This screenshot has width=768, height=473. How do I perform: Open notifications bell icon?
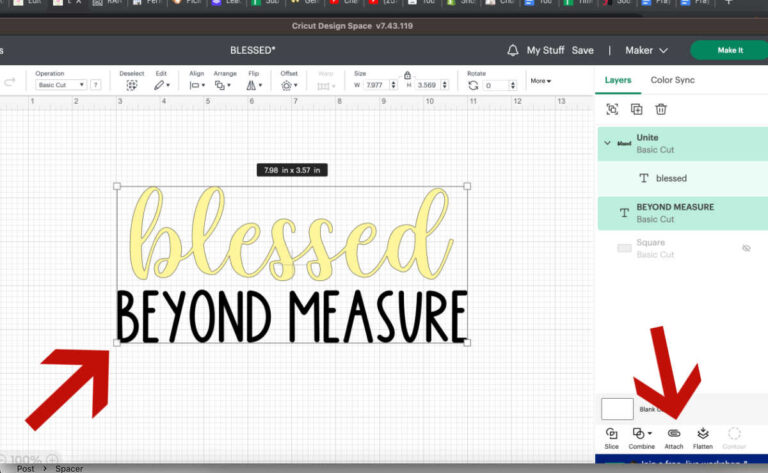coord(513,50)
